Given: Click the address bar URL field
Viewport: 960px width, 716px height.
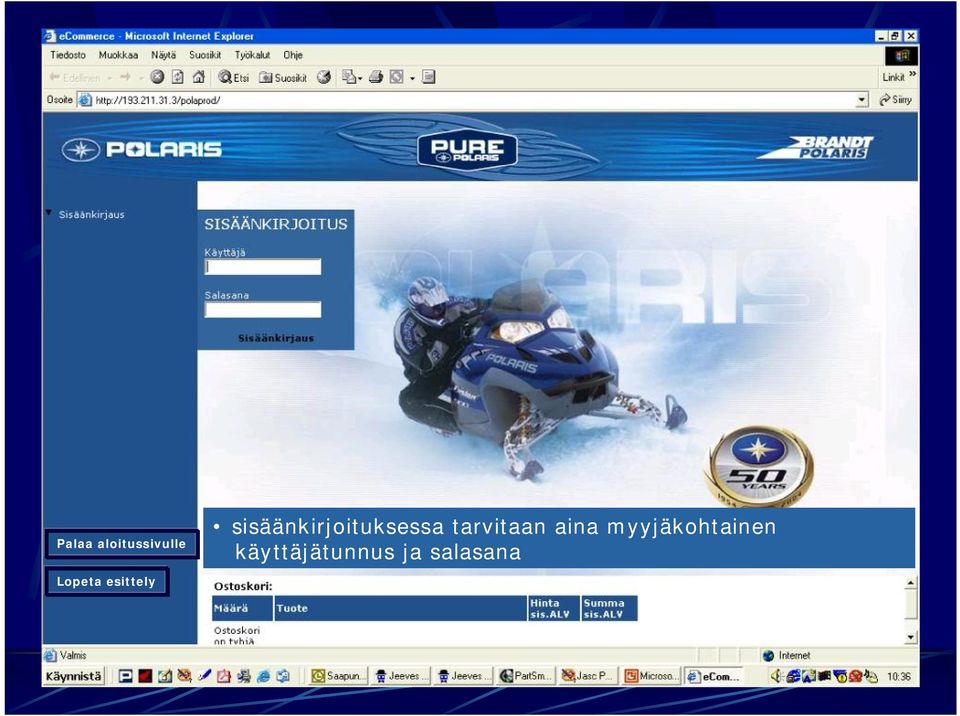Looking at the screenshot, I should click(x=474, y=100).
